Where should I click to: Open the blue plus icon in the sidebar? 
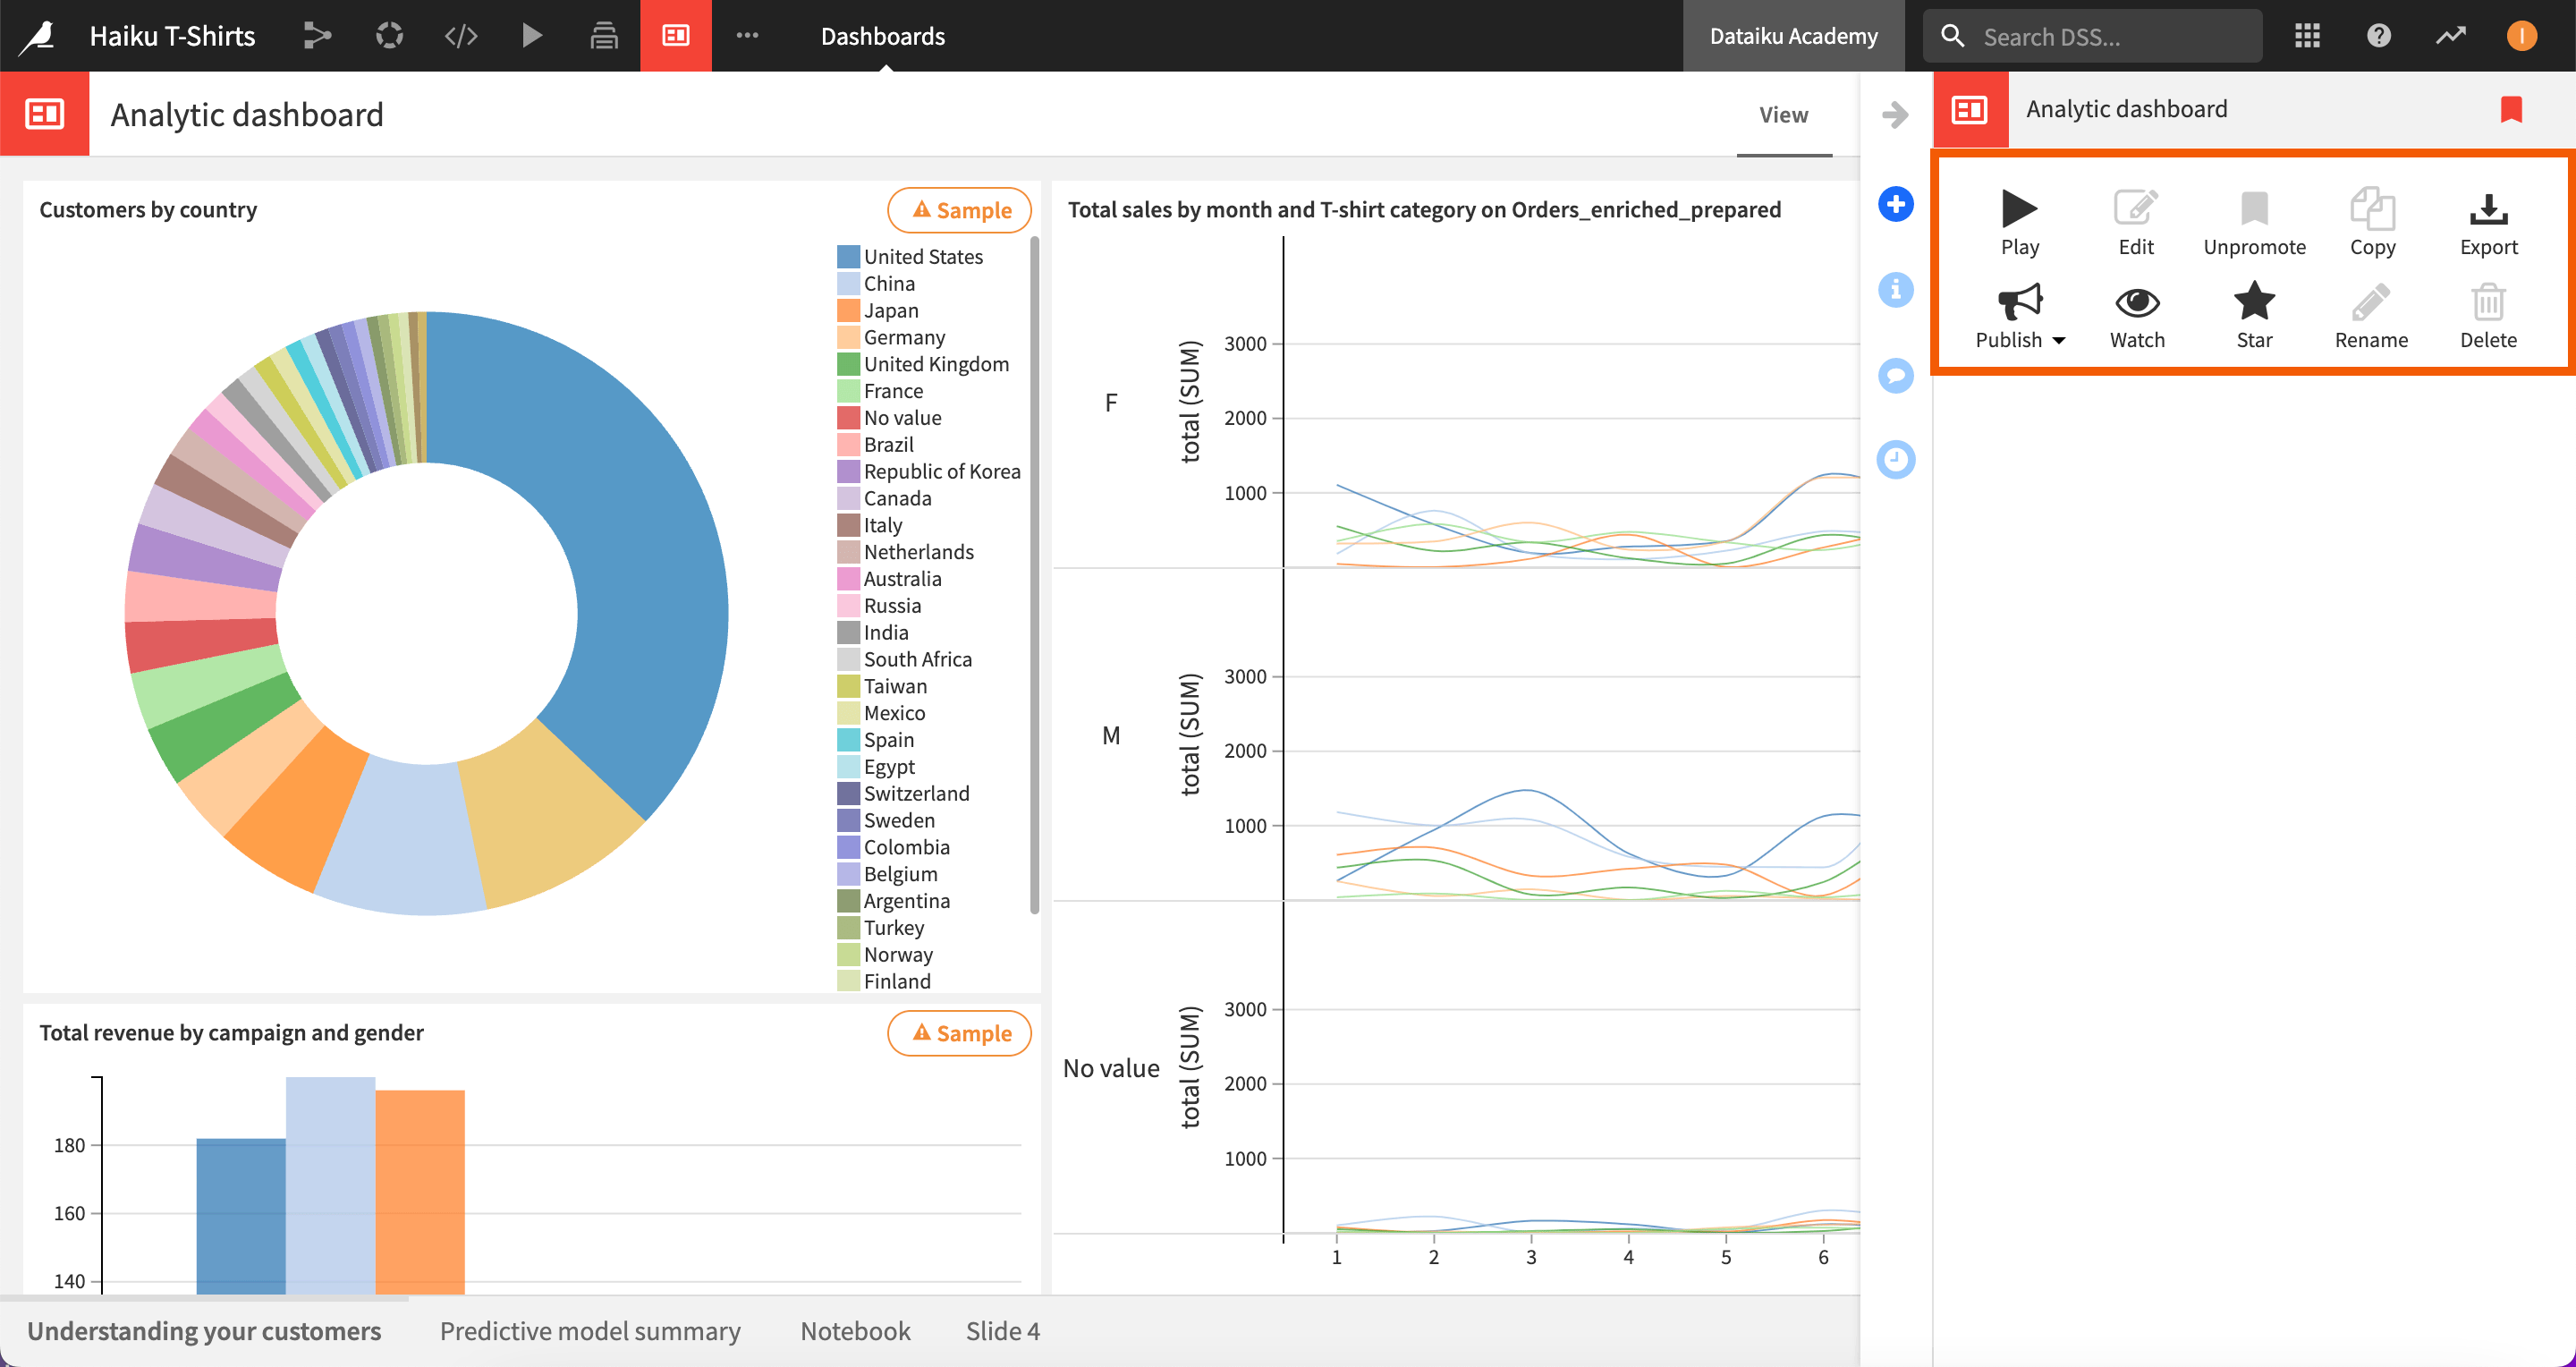[1895, 204]
